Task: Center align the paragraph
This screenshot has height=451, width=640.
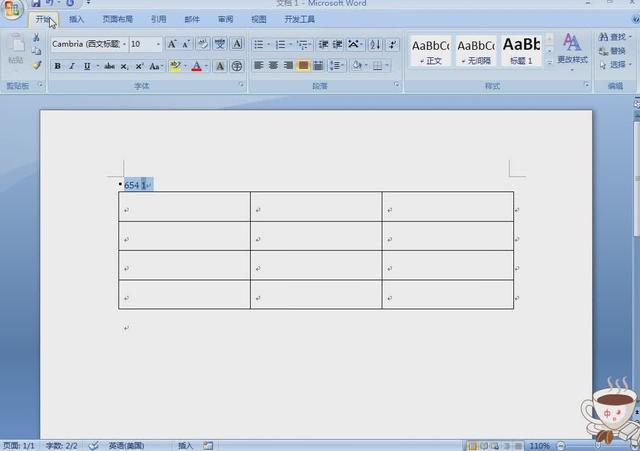Action: [x=273, y=66]
